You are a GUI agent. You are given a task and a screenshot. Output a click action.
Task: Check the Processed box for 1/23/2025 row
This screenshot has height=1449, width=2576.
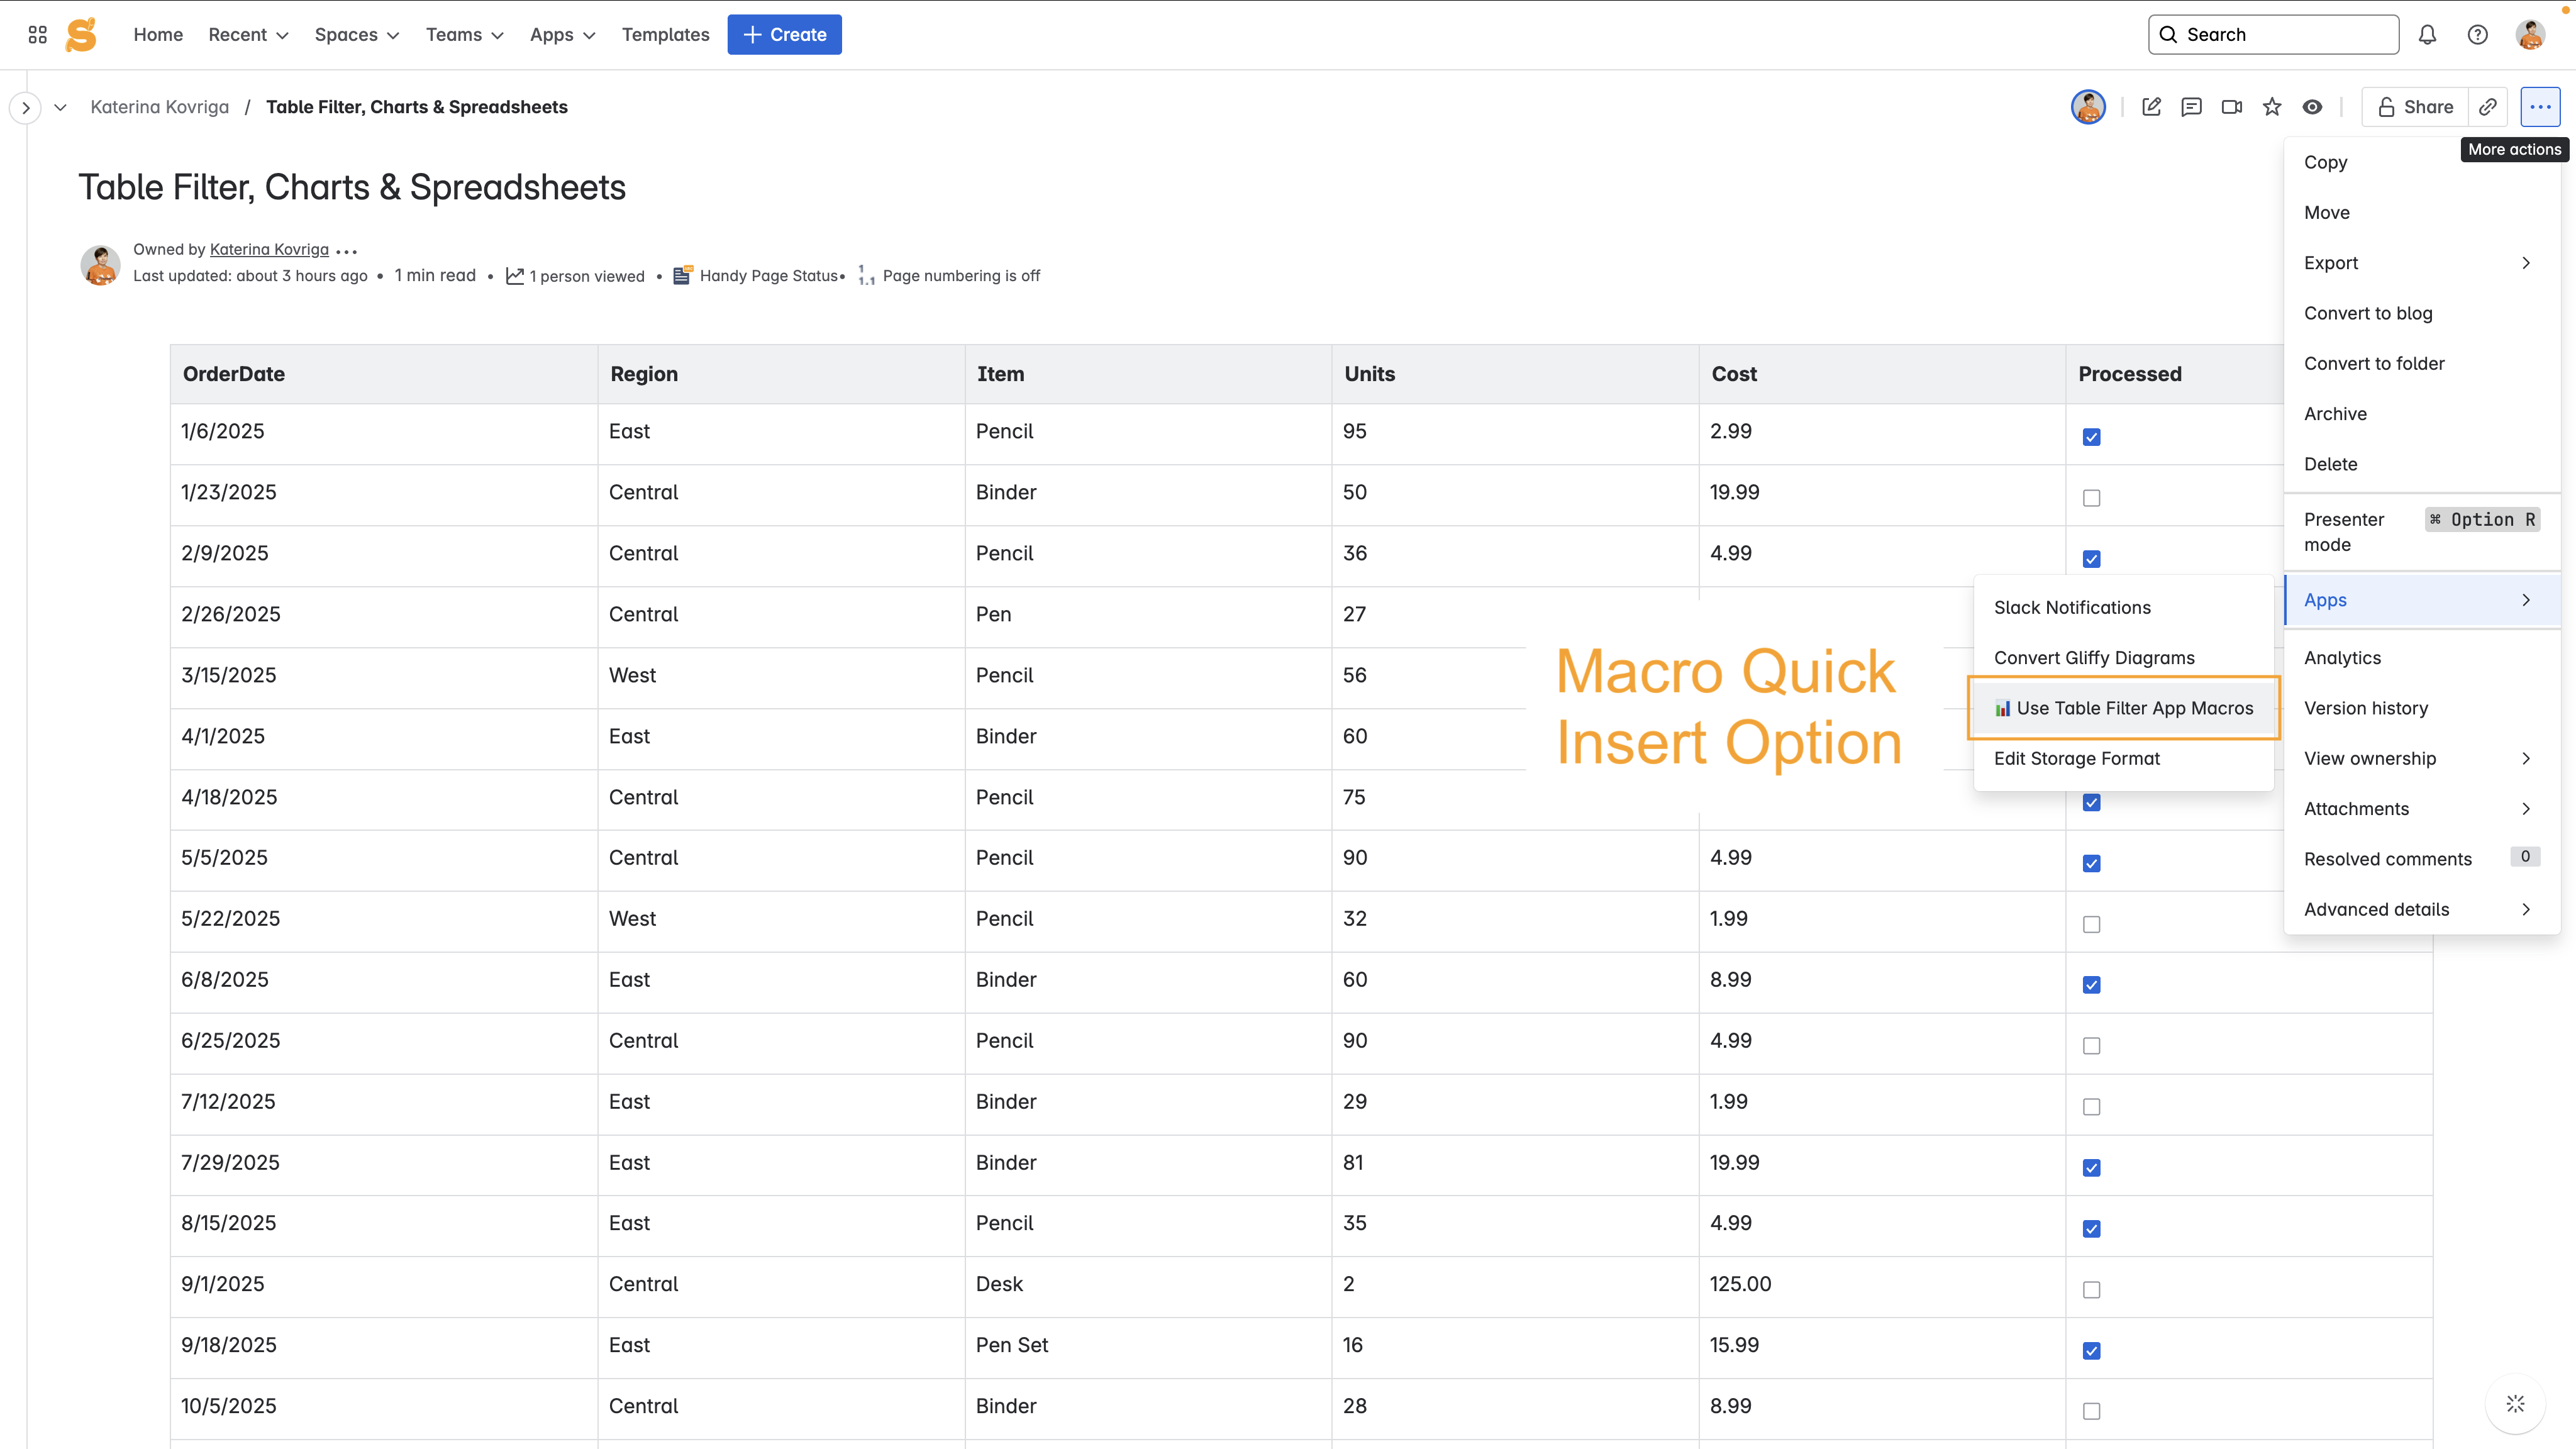pos(2091,498)
